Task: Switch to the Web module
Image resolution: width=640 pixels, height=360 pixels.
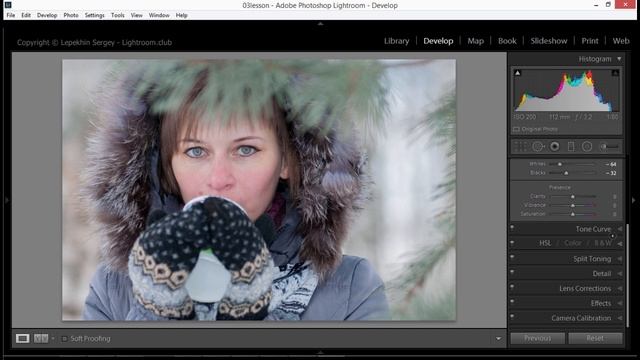Action: pyautogui.click(x=621, y=41)
